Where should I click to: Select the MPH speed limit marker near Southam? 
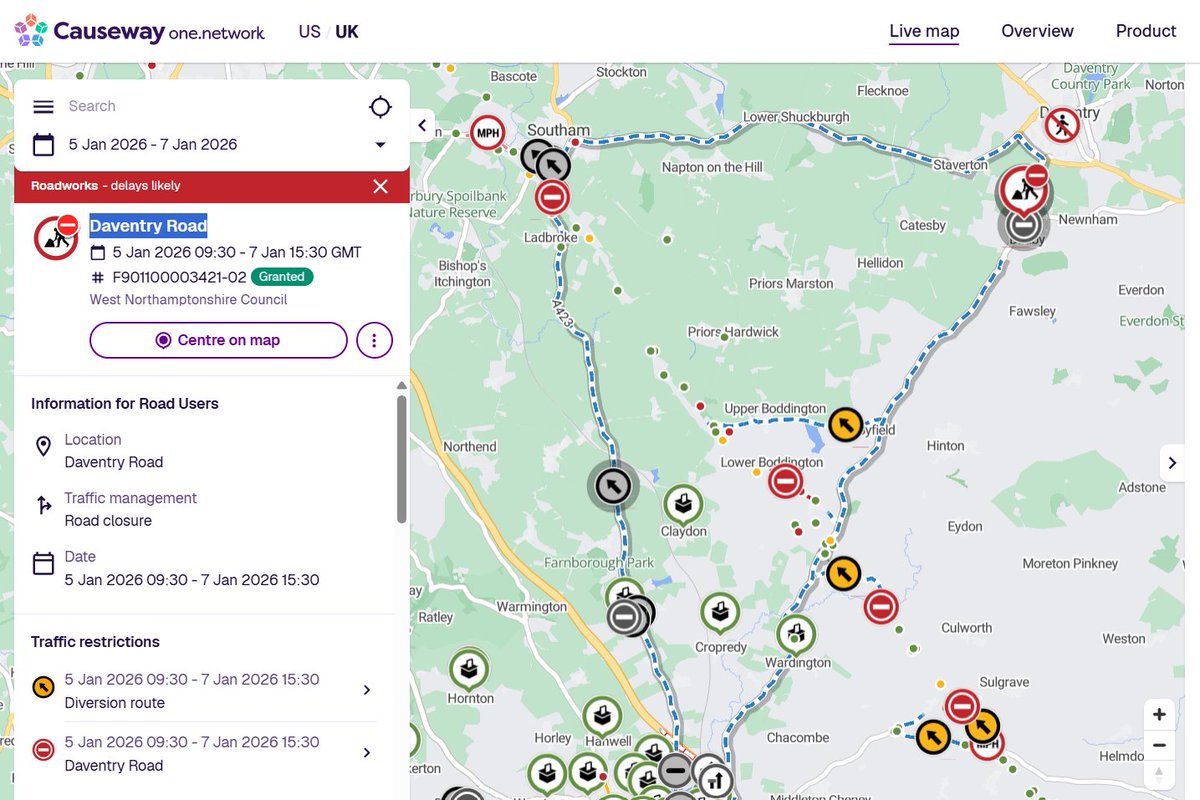[487, 131]
